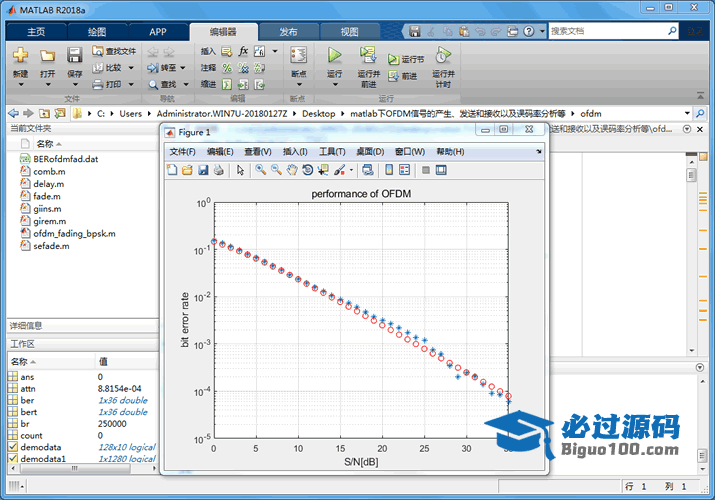
Task: Click the smart indent icon next to 缩进
Action: point(227,84)
